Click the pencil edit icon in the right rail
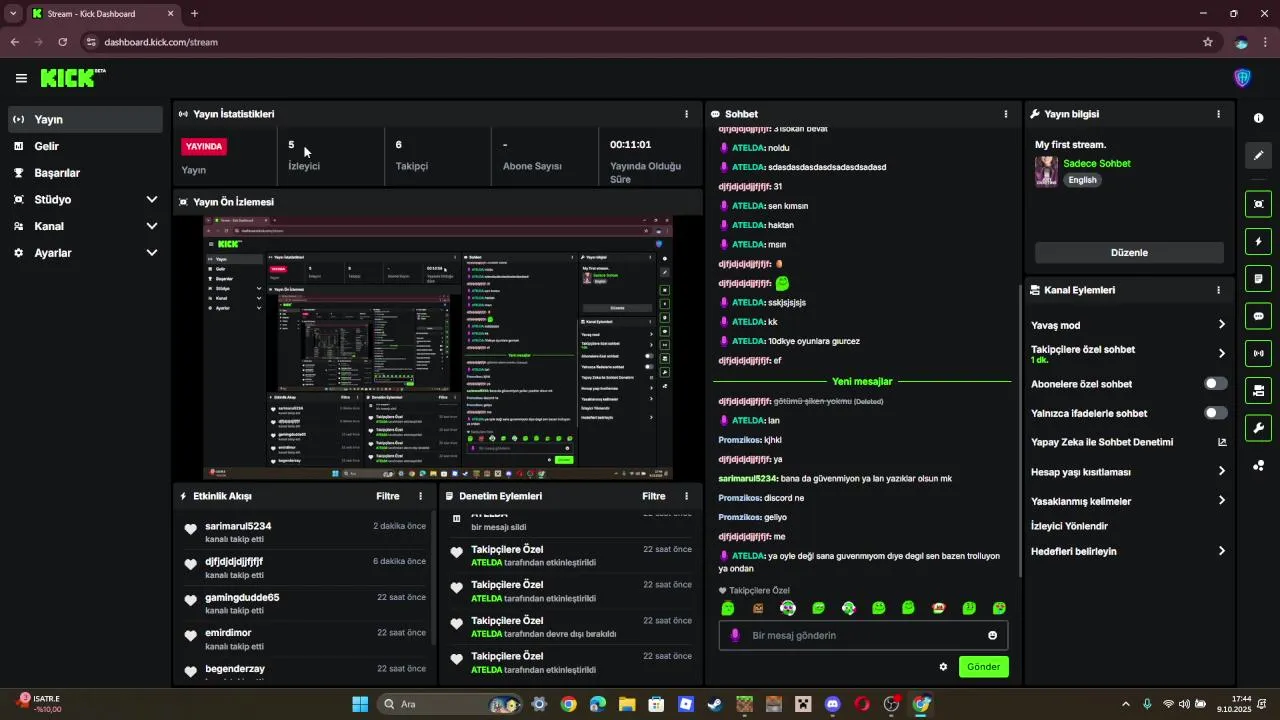The width and height of the screenshot is (1280, 720). pos(1258,156)
